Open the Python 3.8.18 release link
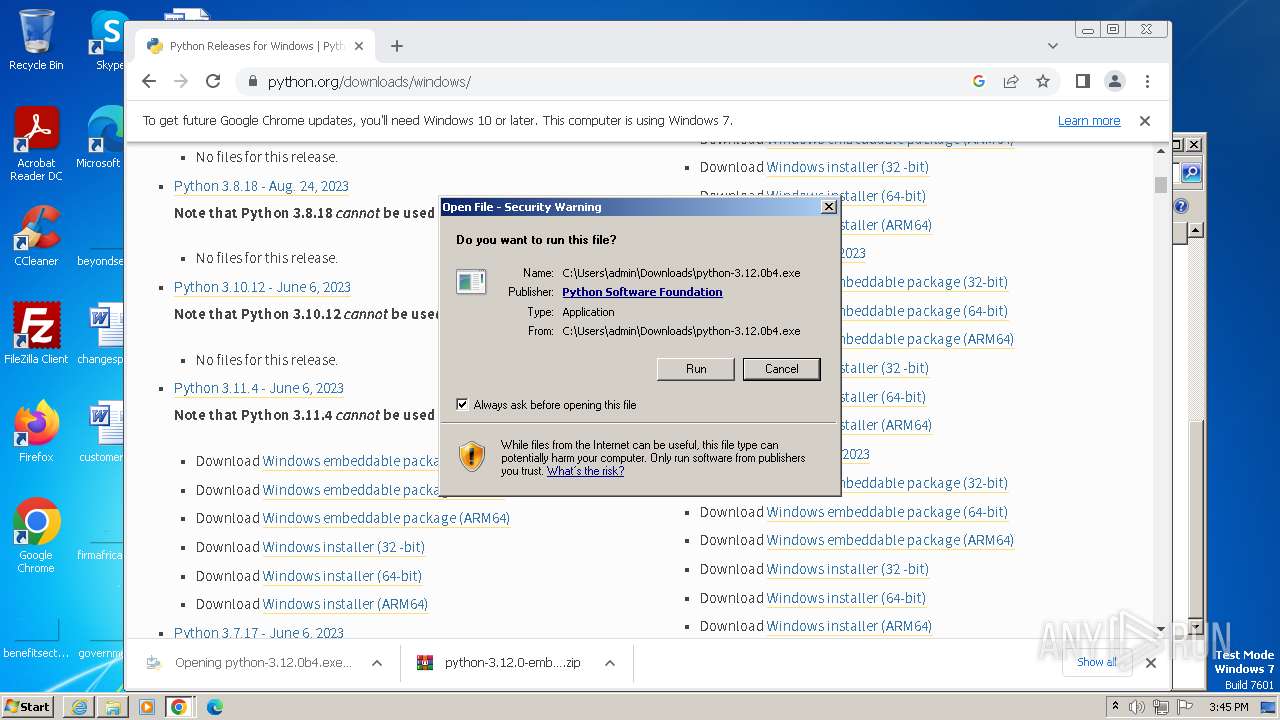Viewport: 1280px width, 720px height. (x=261, y=186)
